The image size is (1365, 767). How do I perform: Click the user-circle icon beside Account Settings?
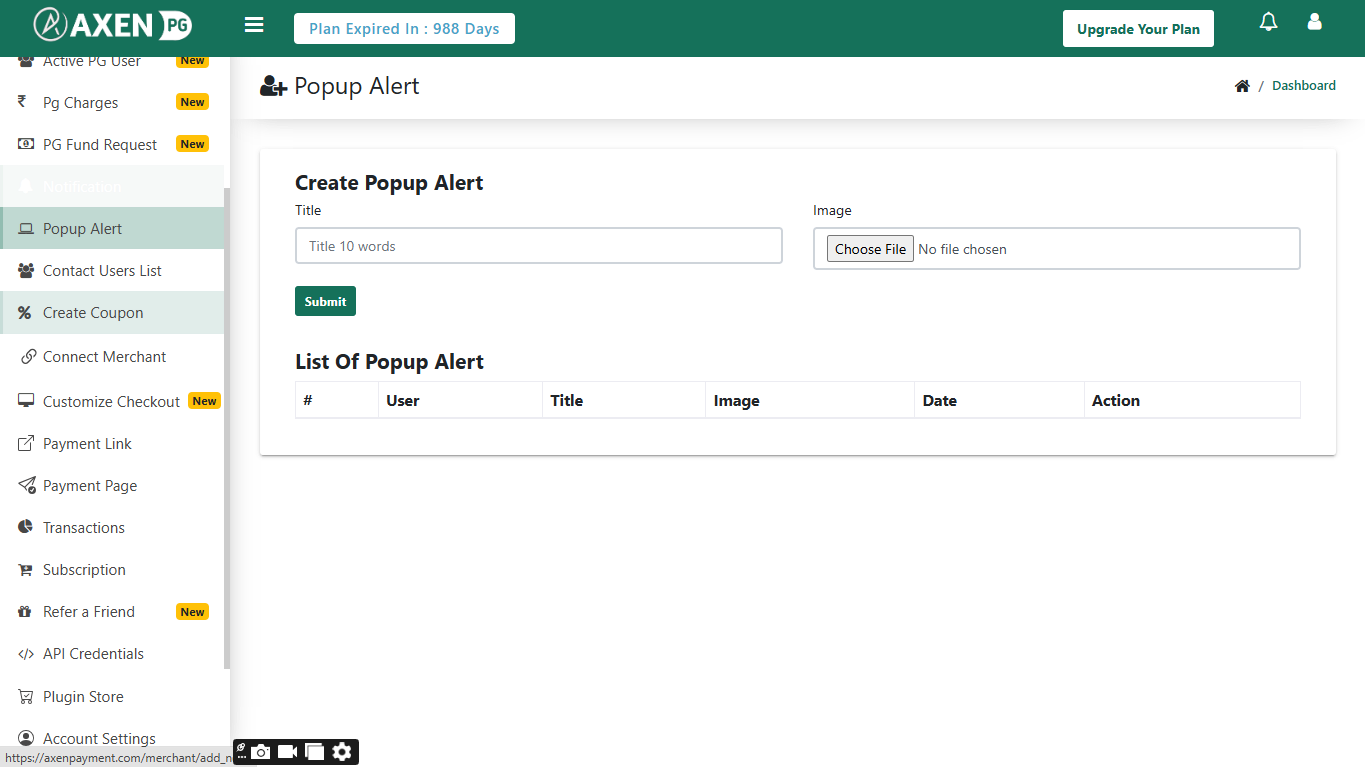click(26, 738)
